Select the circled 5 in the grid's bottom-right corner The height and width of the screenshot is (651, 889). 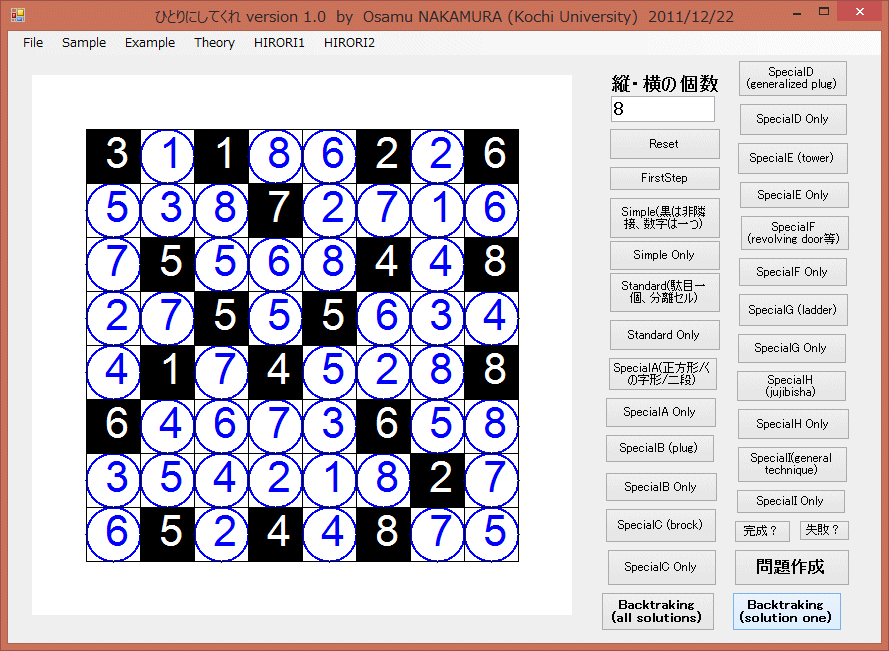click(492, 535)
